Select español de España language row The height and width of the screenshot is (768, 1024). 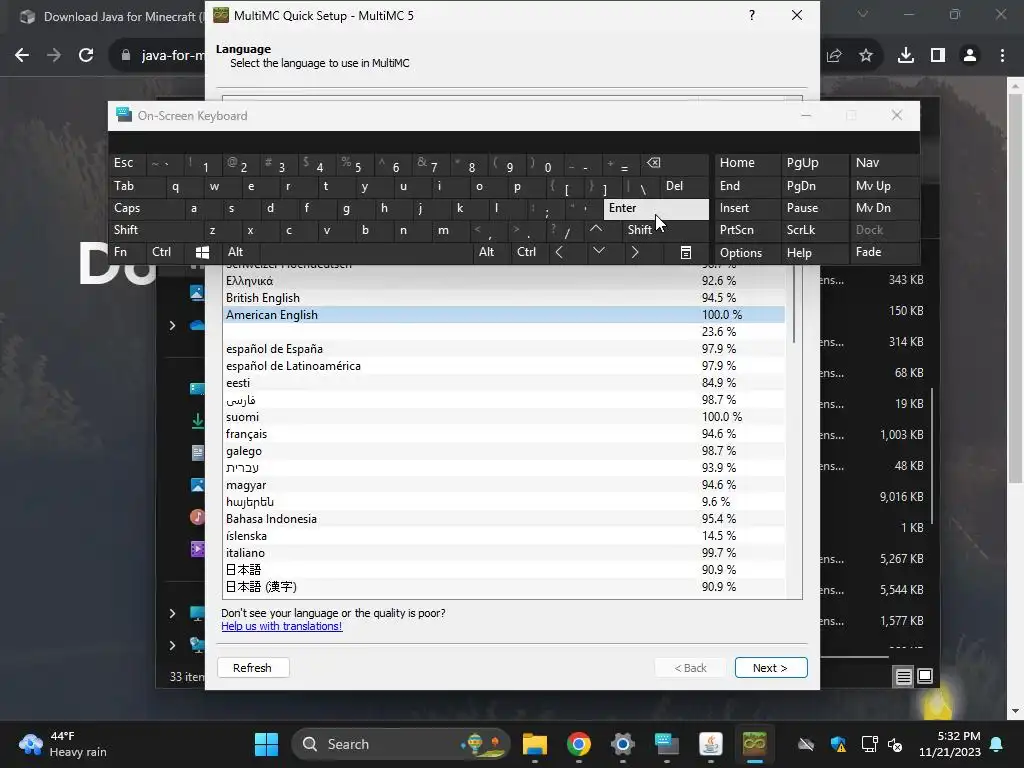[504, 349]
